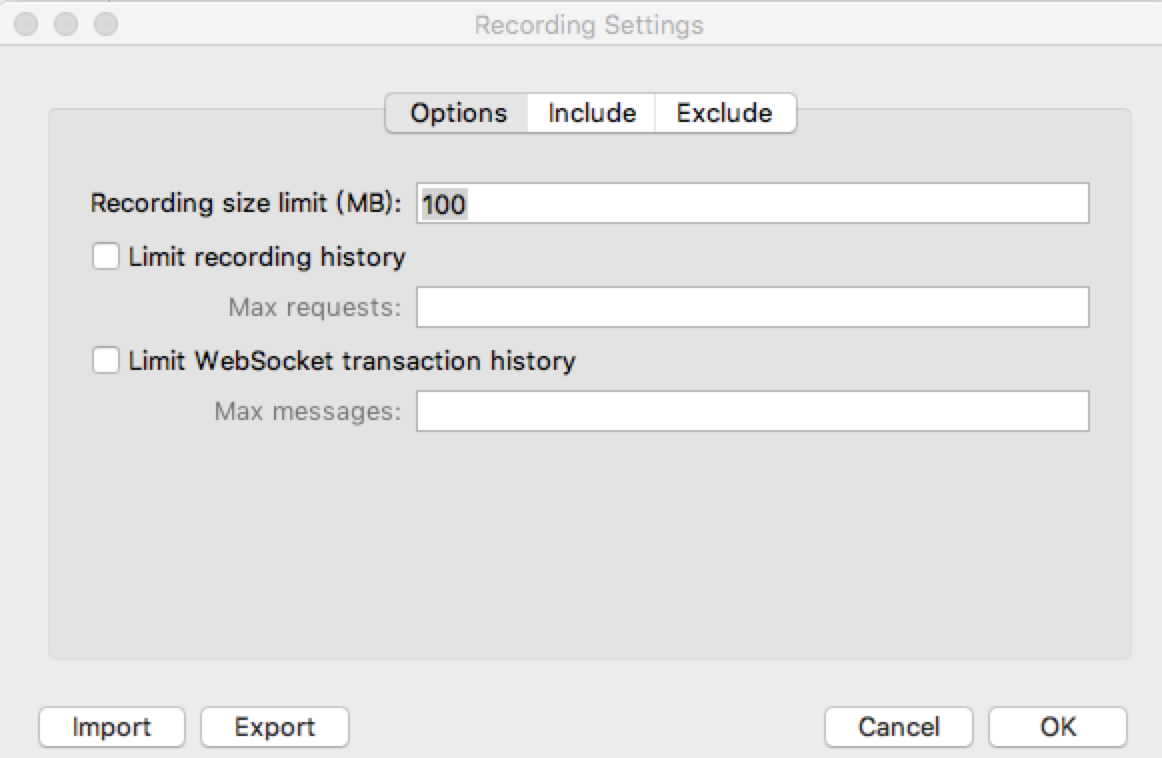Click the Recording Settings title text

pos(588,24)
